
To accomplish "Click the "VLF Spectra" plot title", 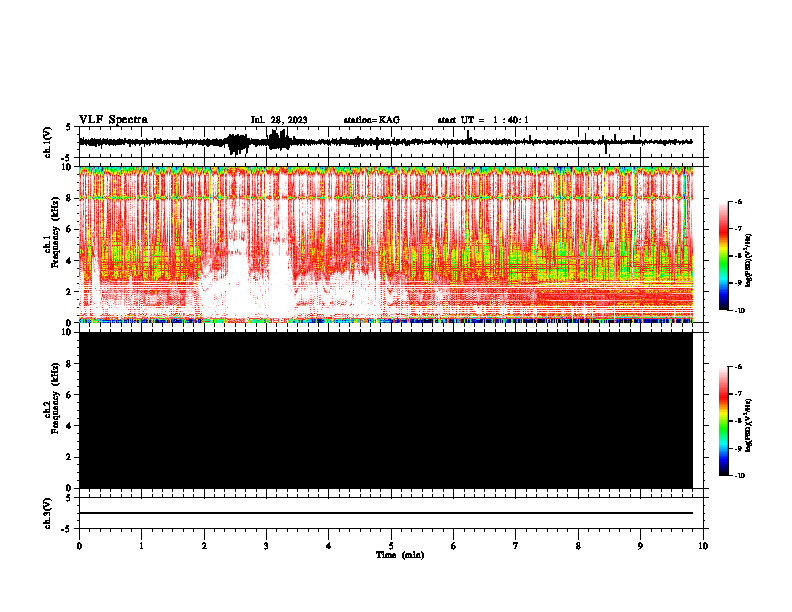I will click(x=113, y=120).
